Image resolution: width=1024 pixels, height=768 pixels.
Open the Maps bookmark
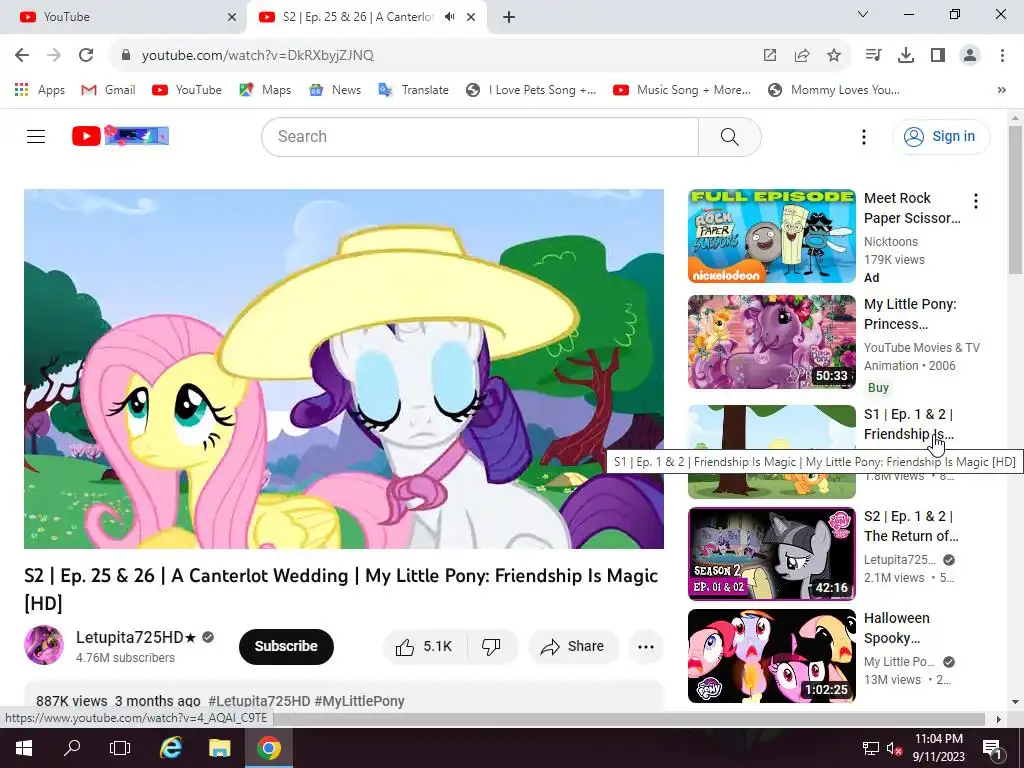(x=265, y=90)
